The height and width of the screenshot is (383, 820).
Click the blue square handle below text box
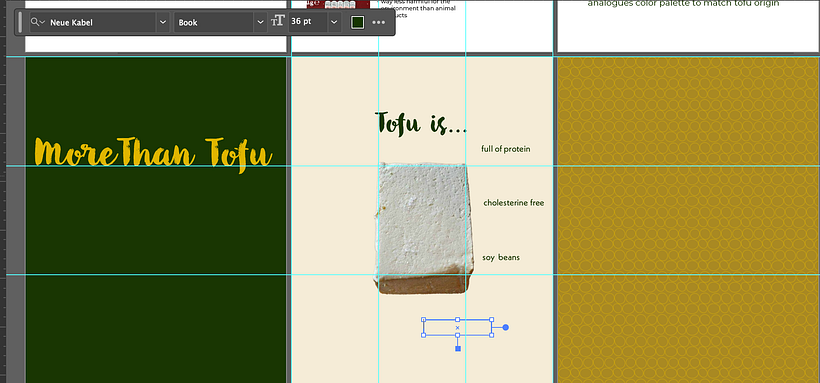pyautogui.click(x=458, y=348)
